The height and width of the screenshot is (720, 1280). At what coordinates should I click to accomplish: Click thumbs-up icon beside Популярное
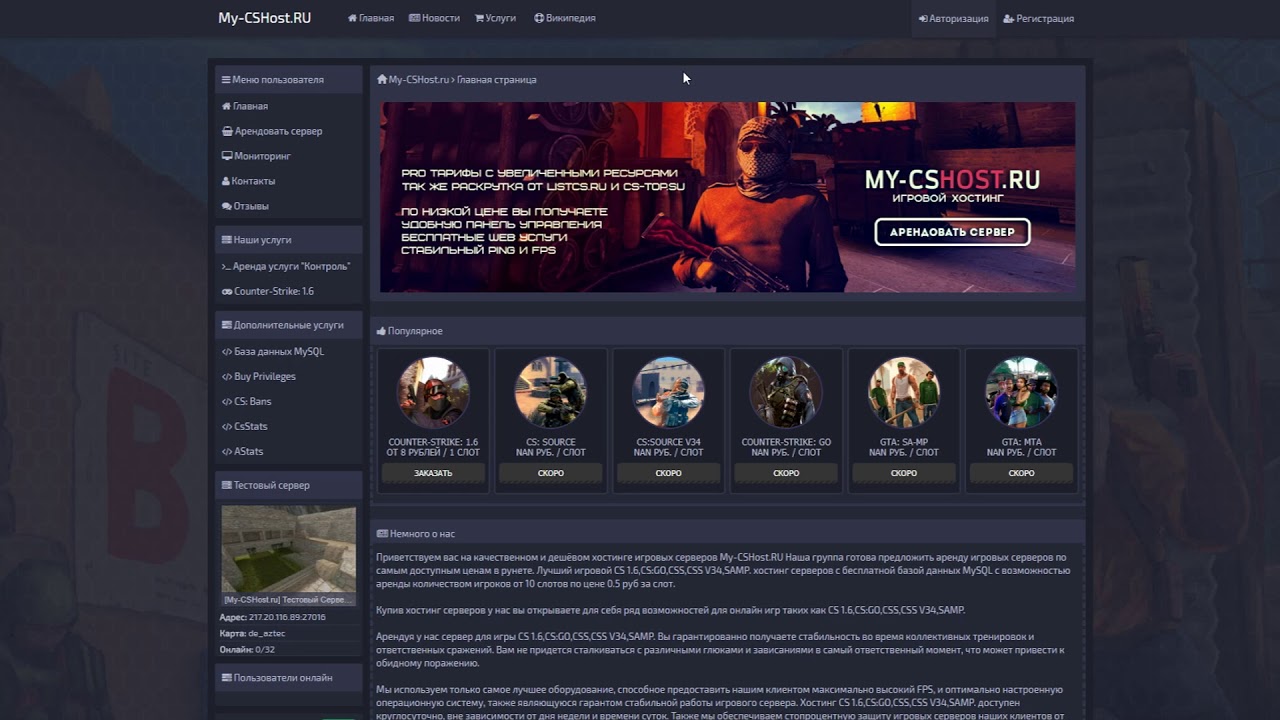tap(381, 331)
